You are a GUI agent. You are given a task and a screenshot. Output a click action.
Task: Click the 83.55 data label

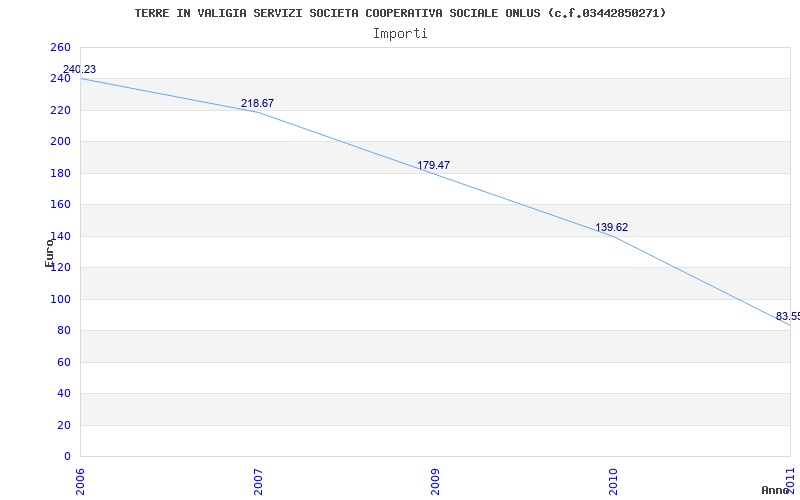pyautogui.click(x=788, y=316)
